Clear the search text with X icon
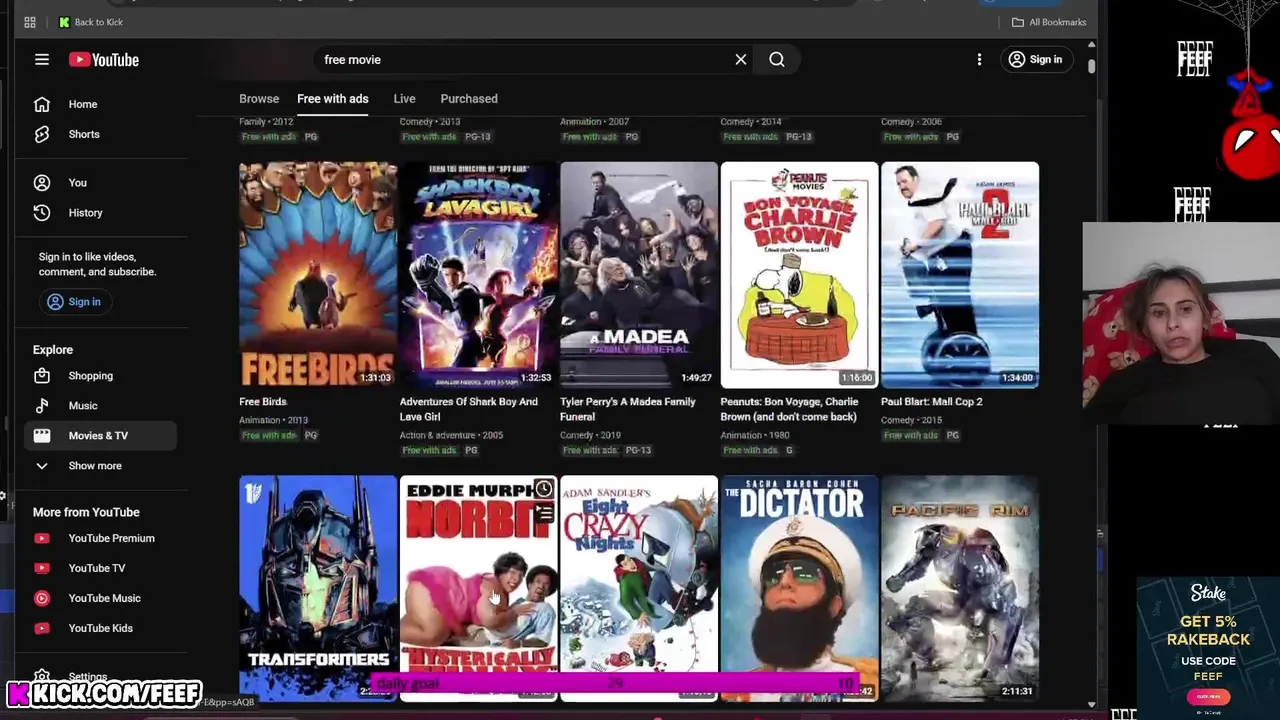Image resolution: width=1280 pixels, height=720 pixels. pyautogui.click(x=741, y=60)
